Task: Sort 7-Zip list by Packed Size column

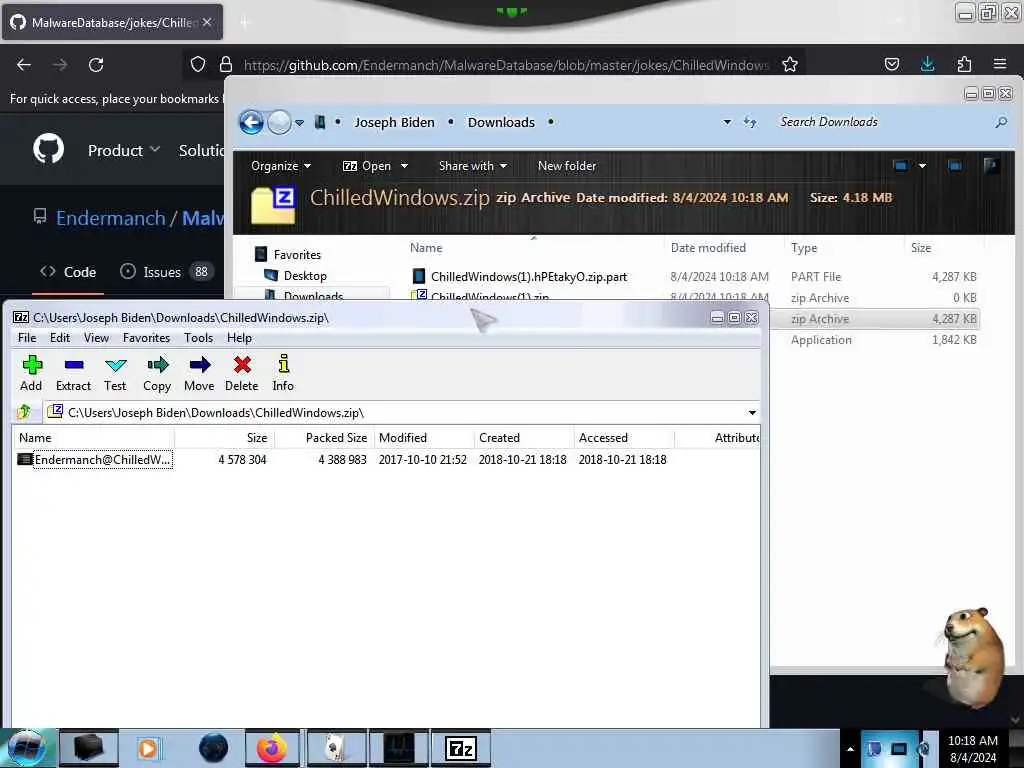Action: 324,438
